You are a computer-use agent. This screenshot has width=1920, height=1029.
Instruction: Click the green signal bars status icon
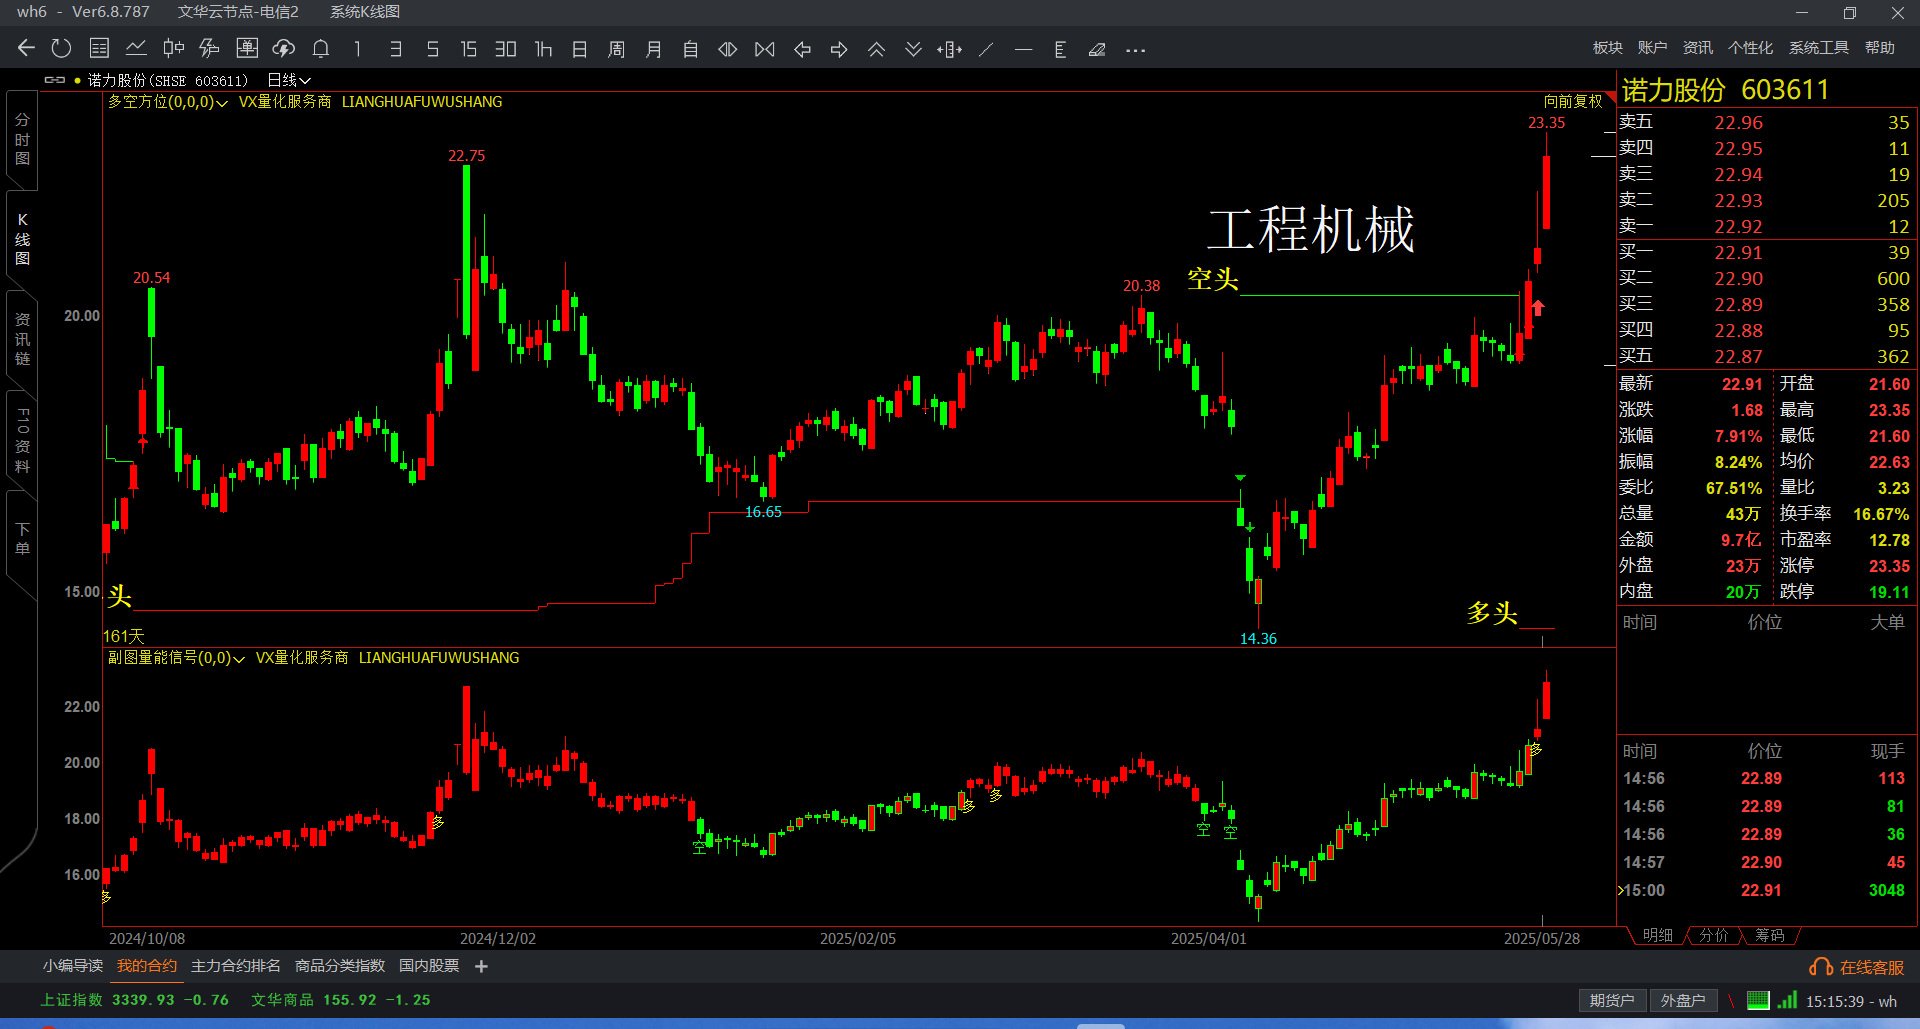[1788, 1000]
